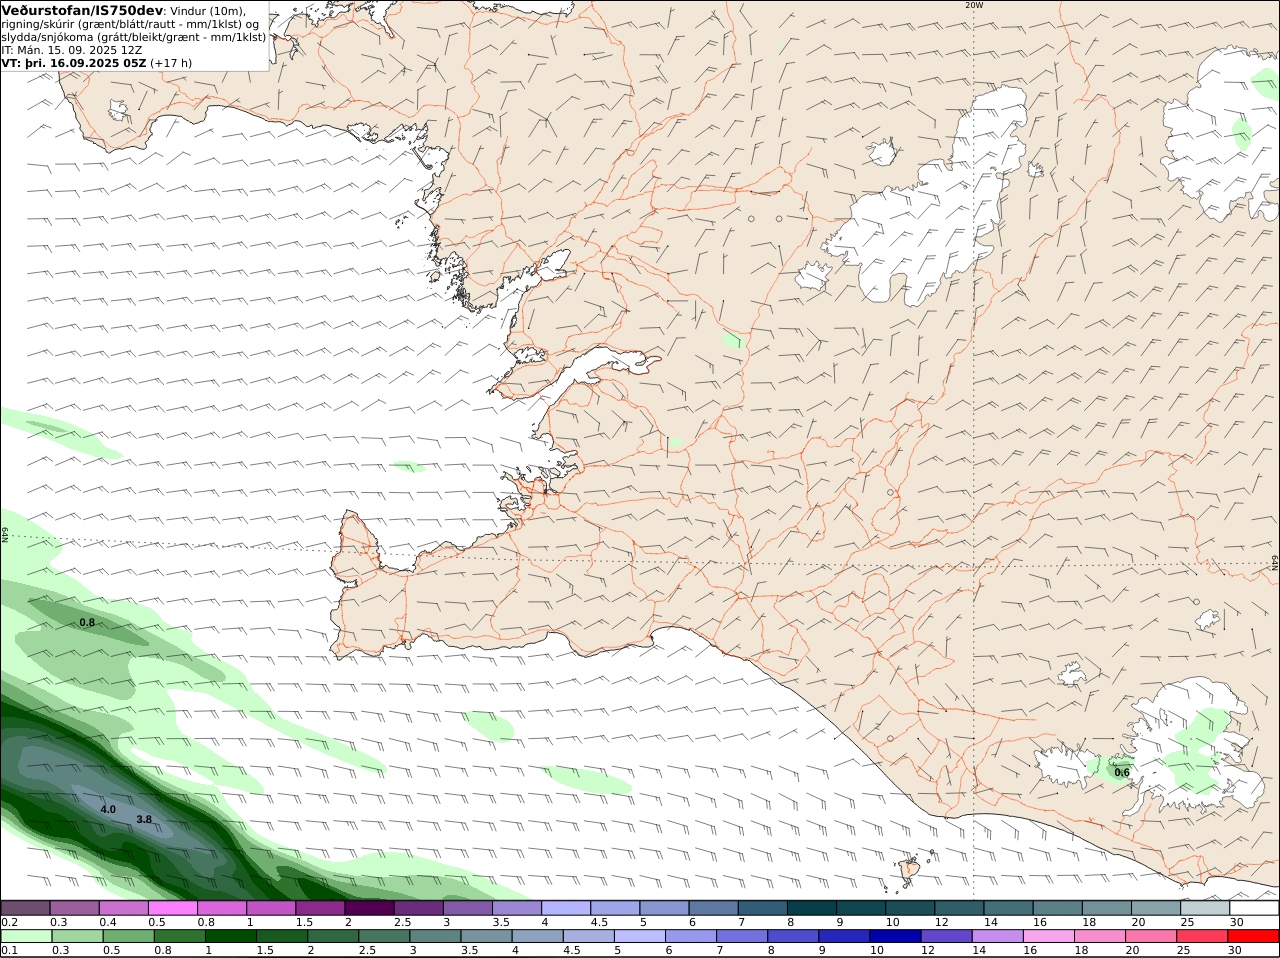Click the Veðurstofan/IS750dev title text
Image resolution: width=1280 pixels, height=958 pixels.
tap(82, 10)
